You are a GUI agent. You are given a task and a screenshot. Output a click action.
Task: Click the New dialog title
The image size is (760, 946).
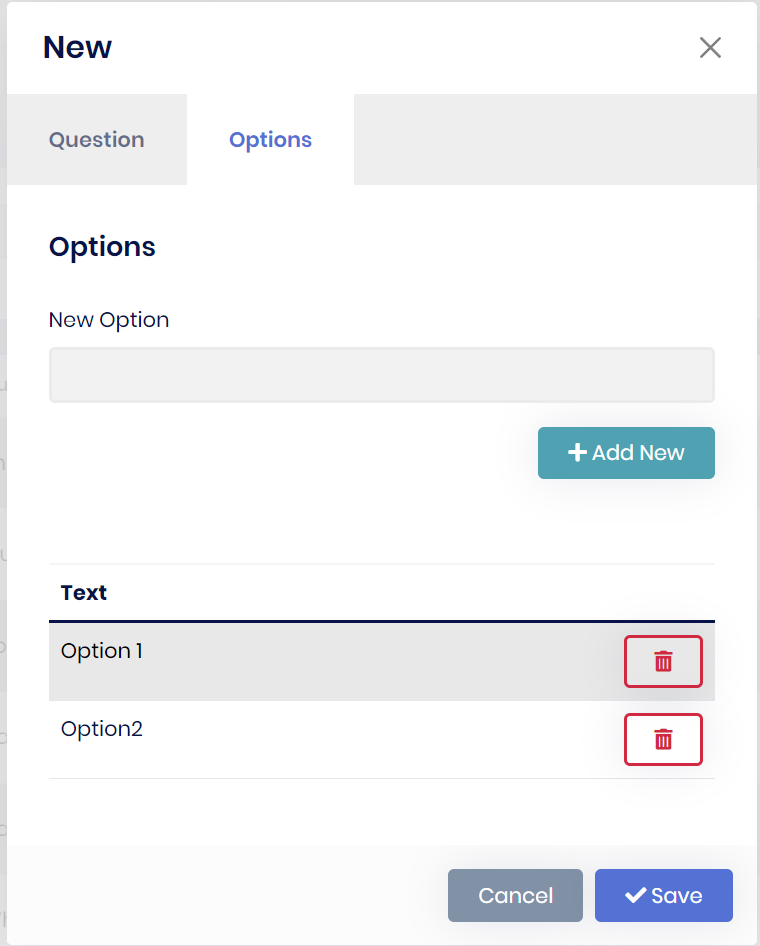pyautogui.click(x=78, y=47)
